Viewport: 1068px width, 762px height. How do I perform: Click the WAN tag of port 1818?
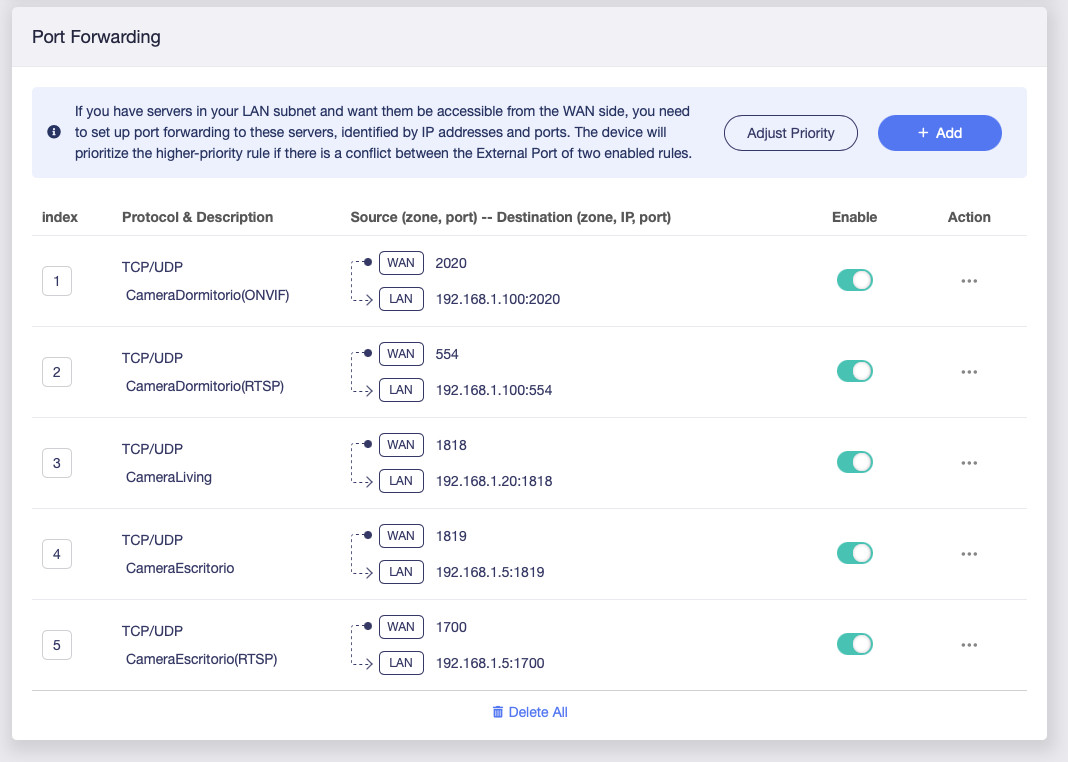(401, 445)
